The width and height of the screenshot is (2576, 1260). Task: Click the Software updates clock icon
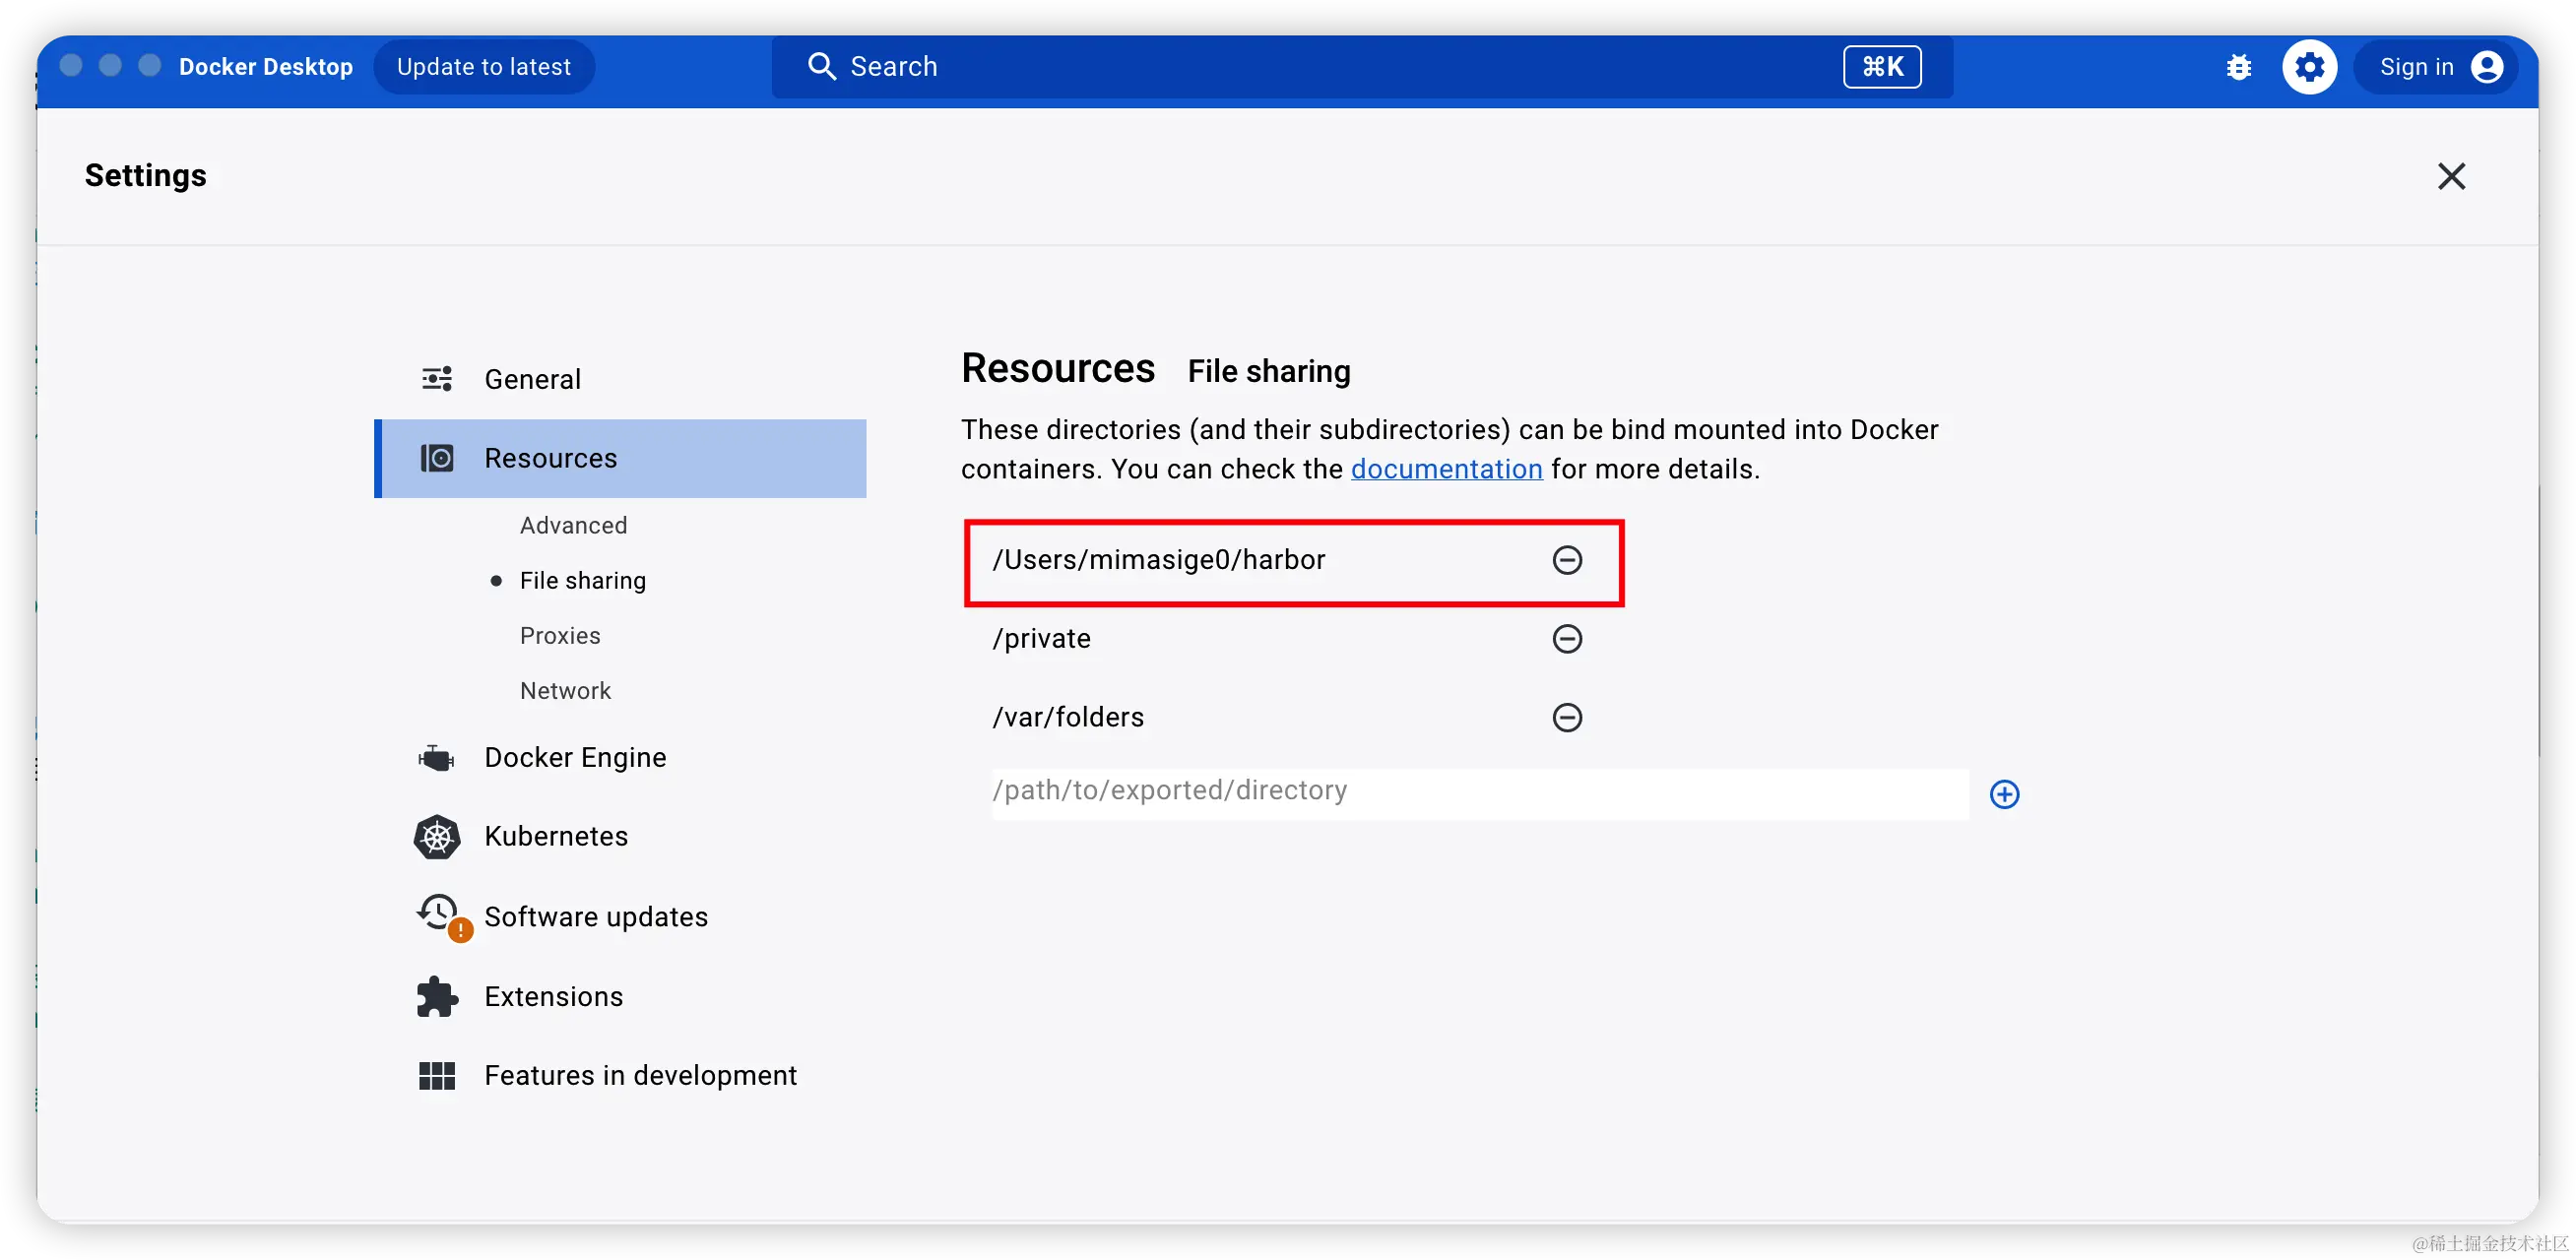pyautogui.click(x=439, y=914)
